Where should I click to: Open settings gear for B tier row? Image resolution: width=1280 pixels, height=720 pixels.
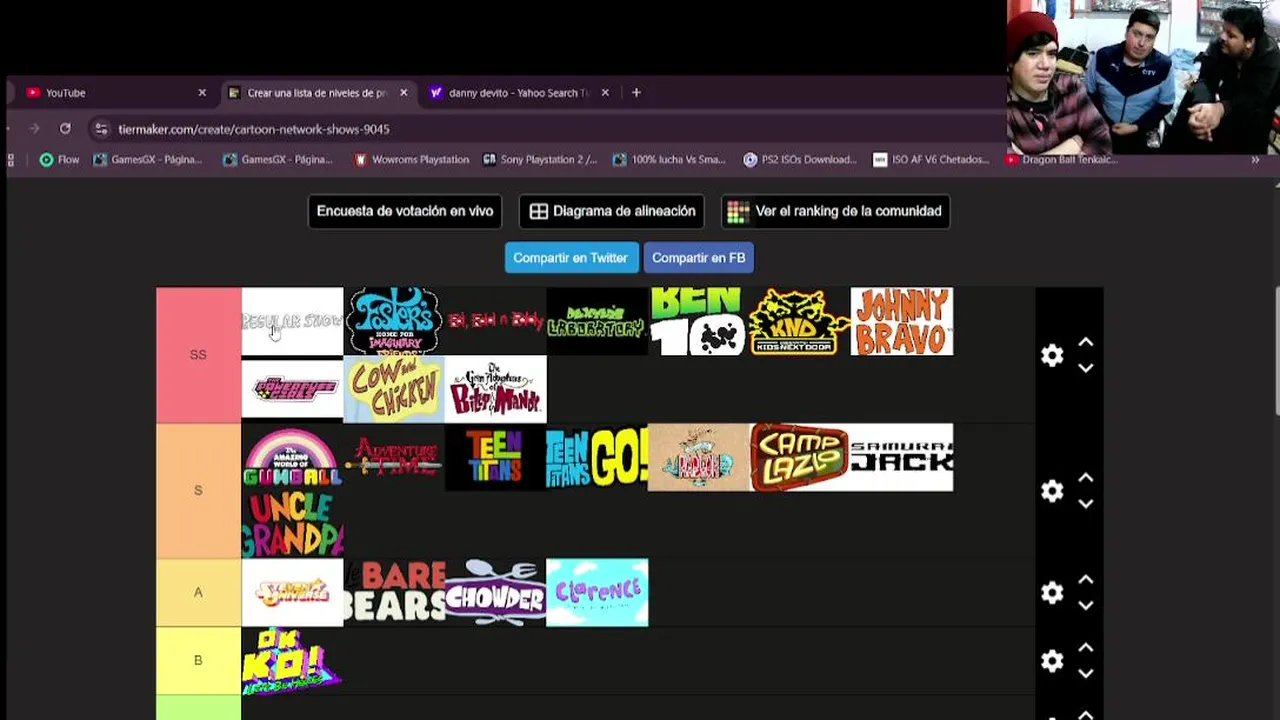[1052, 661]
